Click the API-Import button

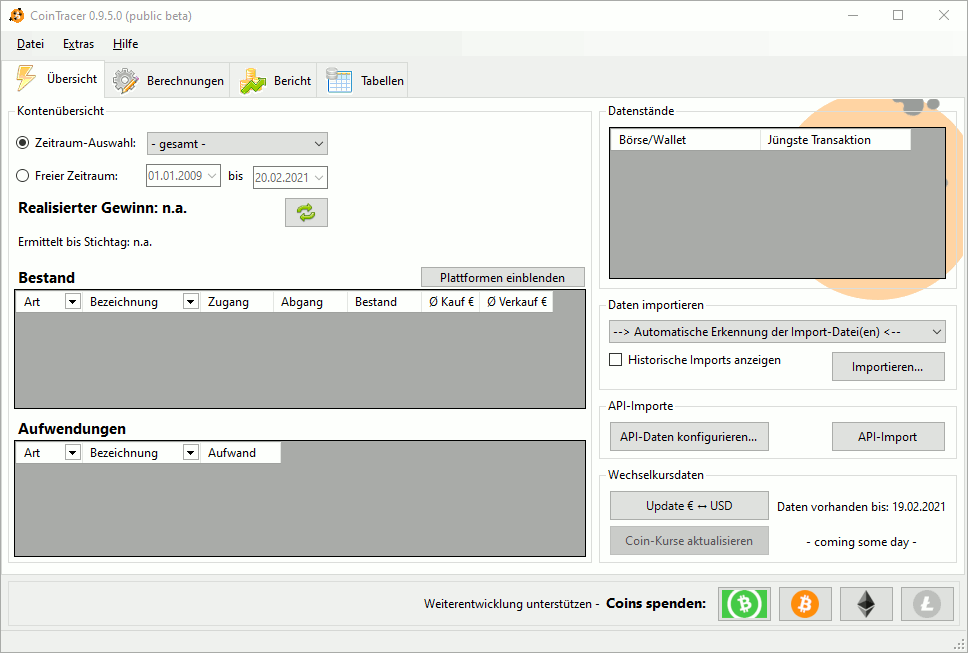coord(888,436)
